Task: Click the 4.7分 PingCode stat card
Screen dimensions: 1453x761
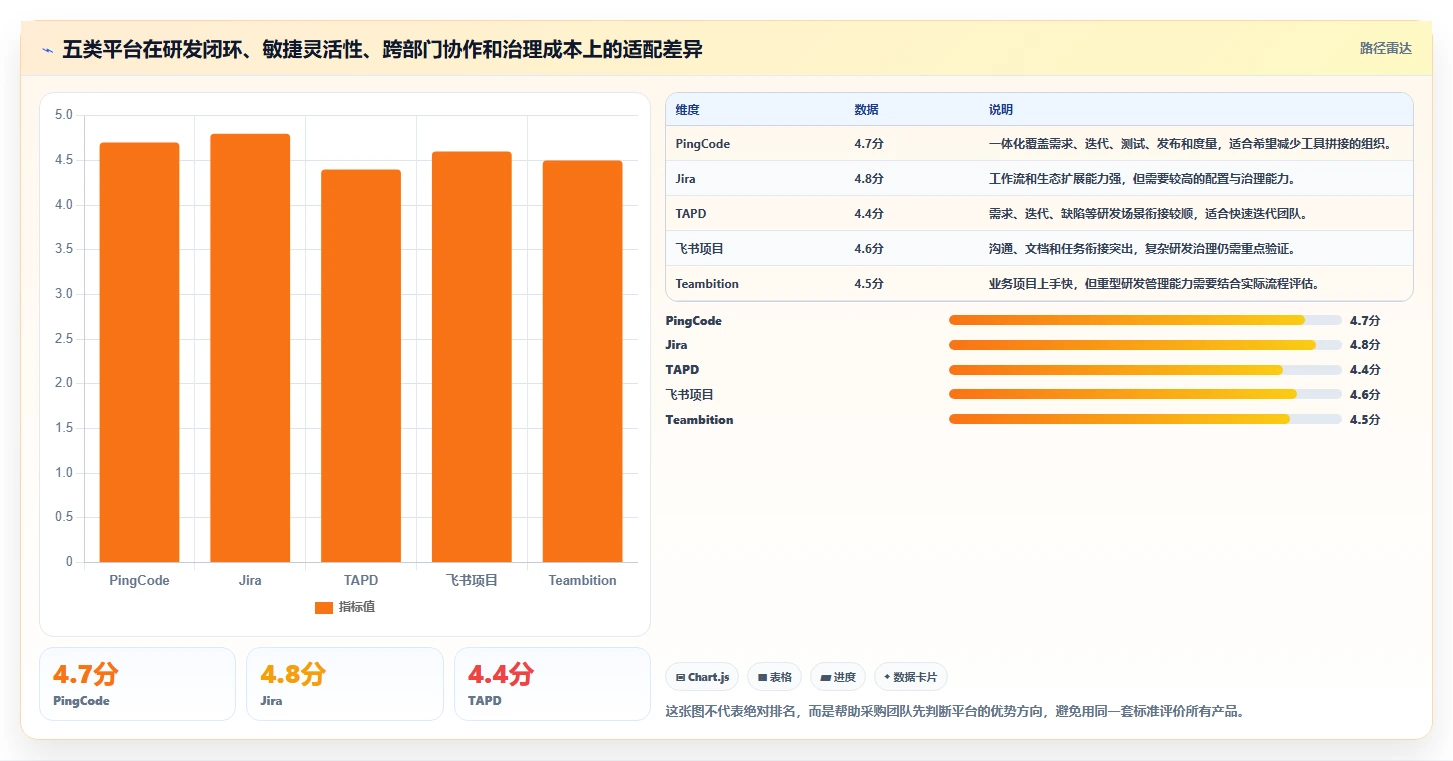Action: click(137, 684)
